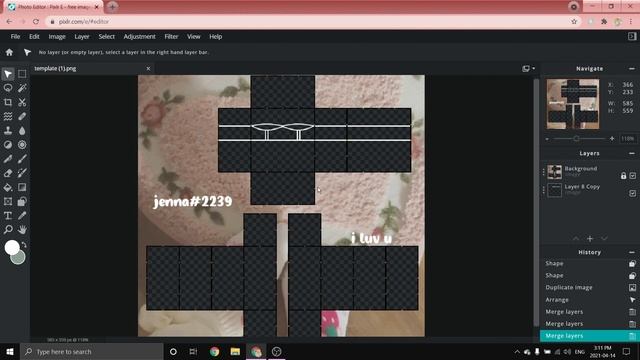Open the gray-green background color swatch
This screenshot has height=360, width=640.
19,259
